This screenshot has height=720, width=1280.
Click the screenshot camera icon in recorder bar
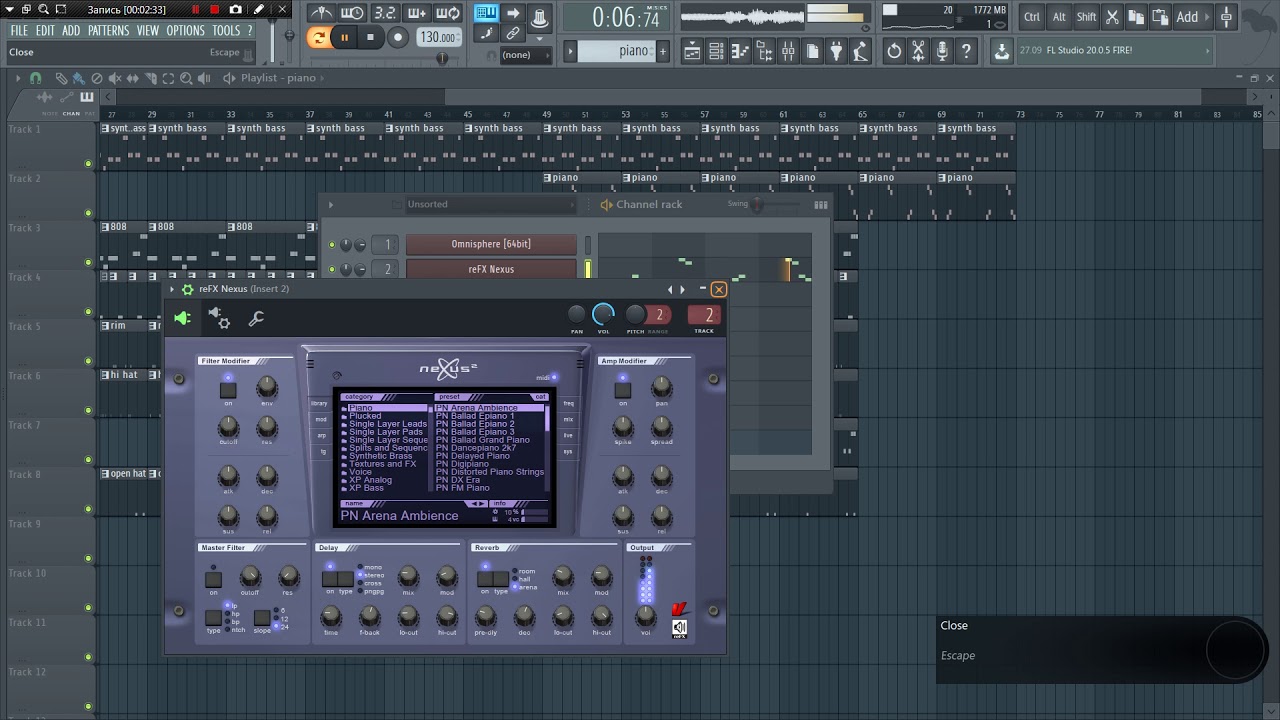(x=236, y=9)
